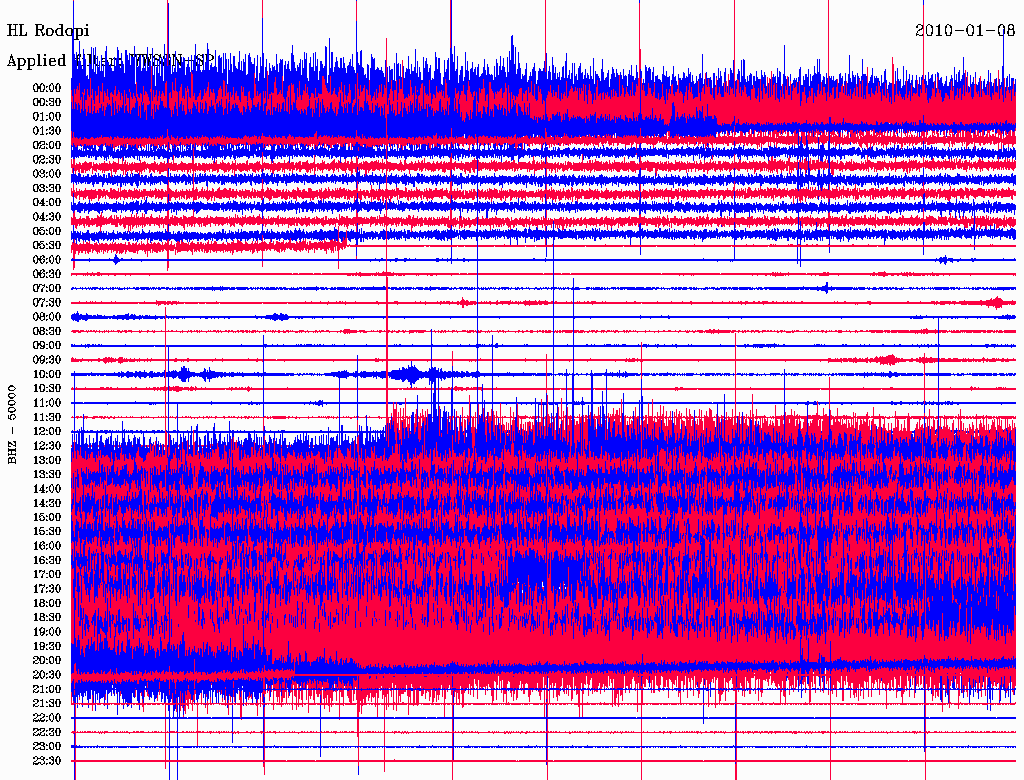
Task: Click the Applied filter text line
Action: point(110,61)
